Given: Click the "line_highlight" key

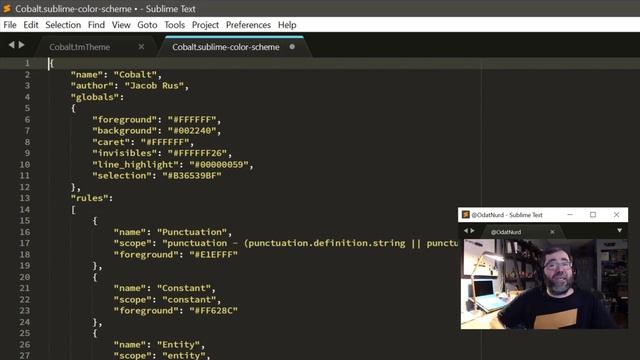Looking at the screenshot, I should 135,164.
